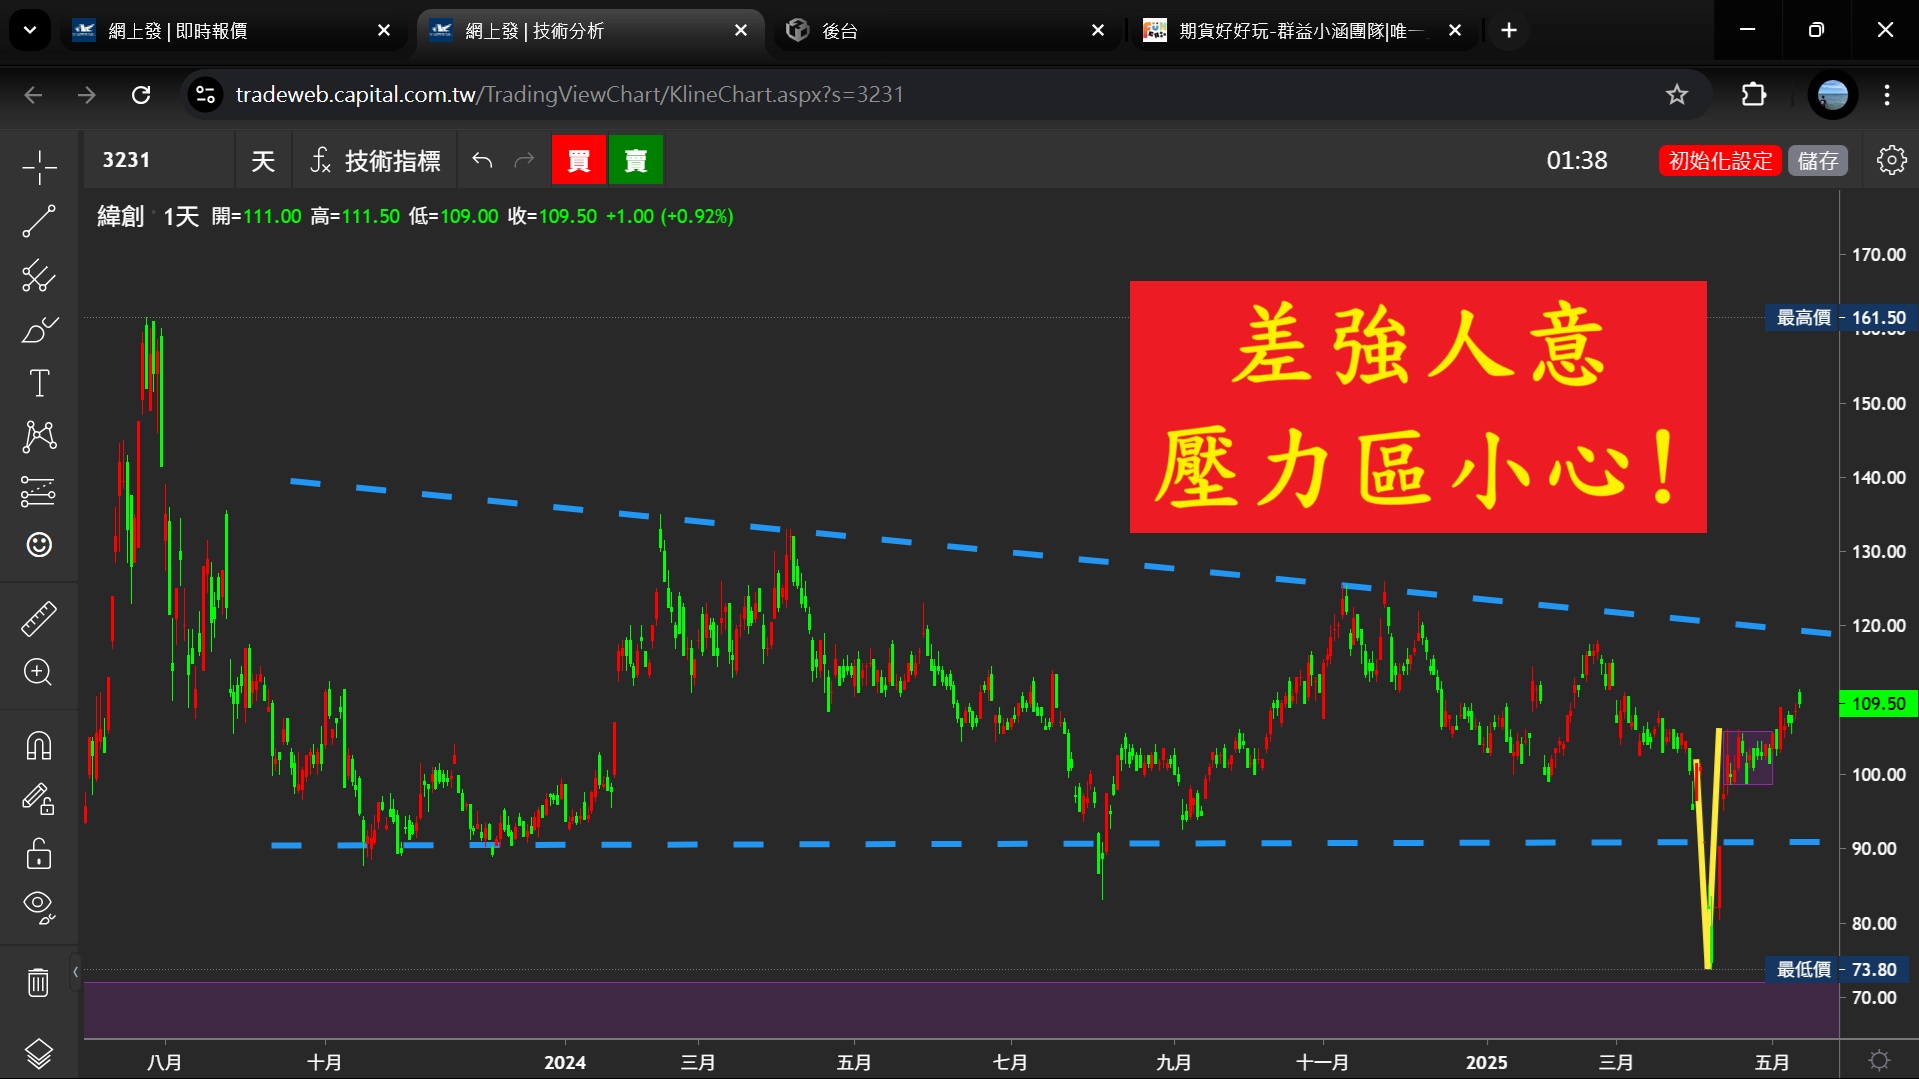Open the browser extensions menu
This screenshot has width=1919, height=1079.
point(1754,94)
